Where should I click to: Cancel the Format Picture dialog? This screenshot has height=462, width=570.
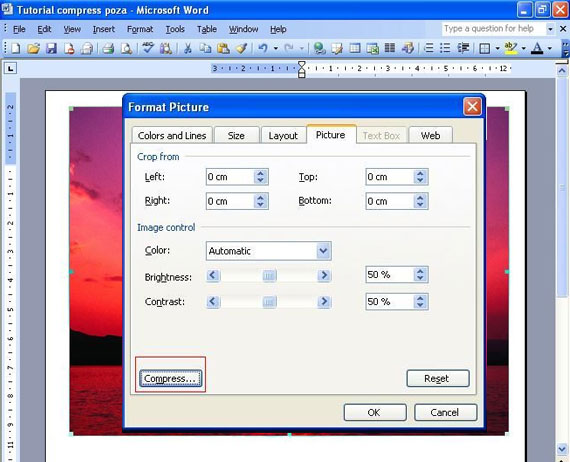(445, 413)
